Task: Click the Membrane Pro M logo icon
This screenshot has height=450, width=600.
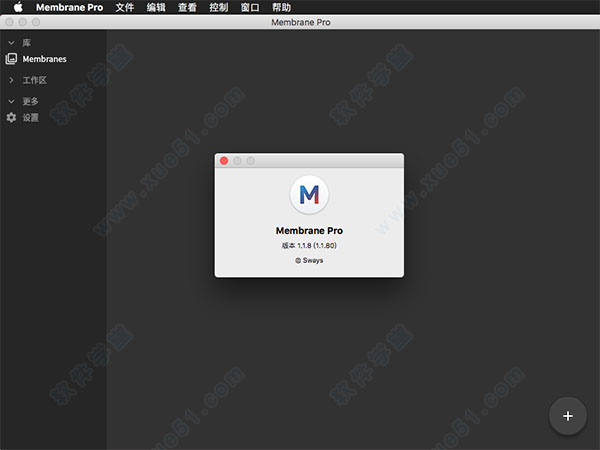Action: [x=309, y=195]
